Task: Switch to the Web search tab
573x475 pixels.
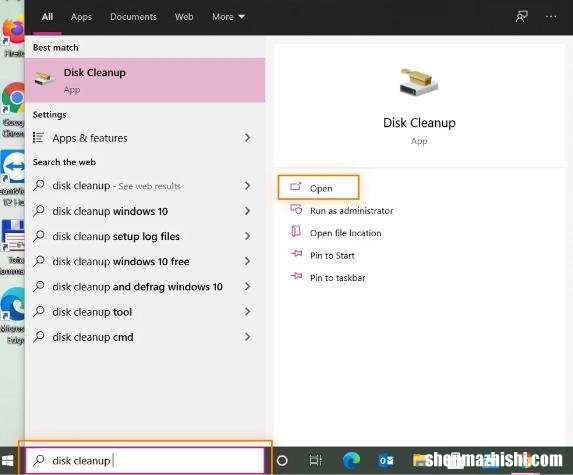Action: tap(184, 17)
